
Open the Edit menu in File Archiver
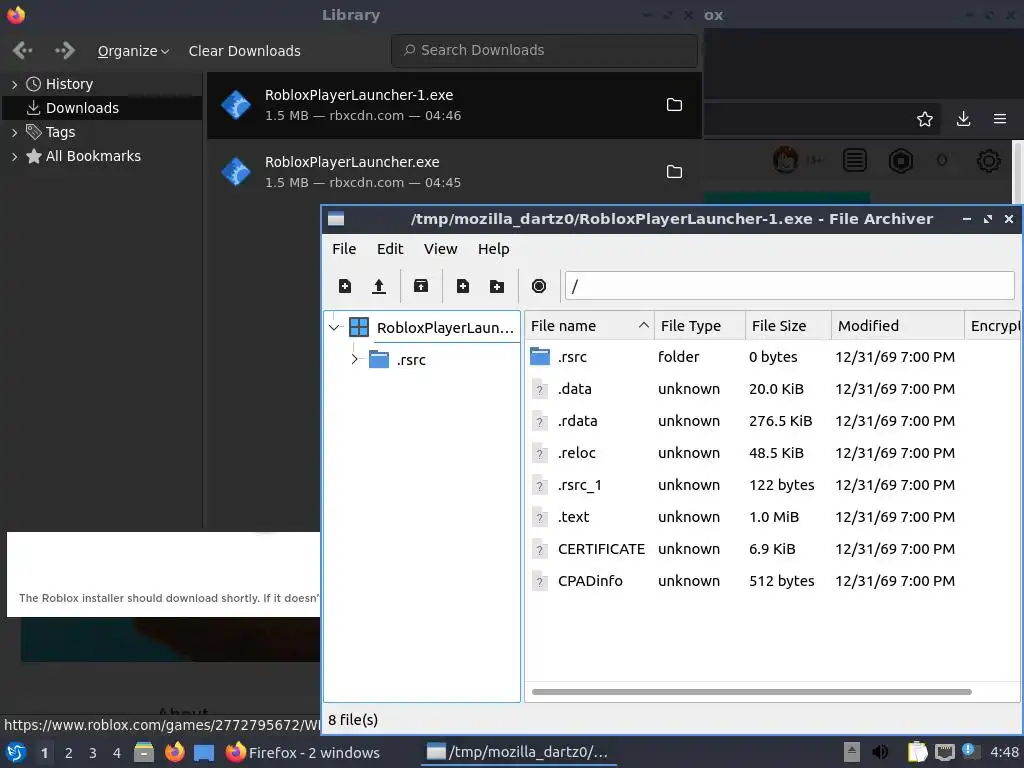(390, 249)
